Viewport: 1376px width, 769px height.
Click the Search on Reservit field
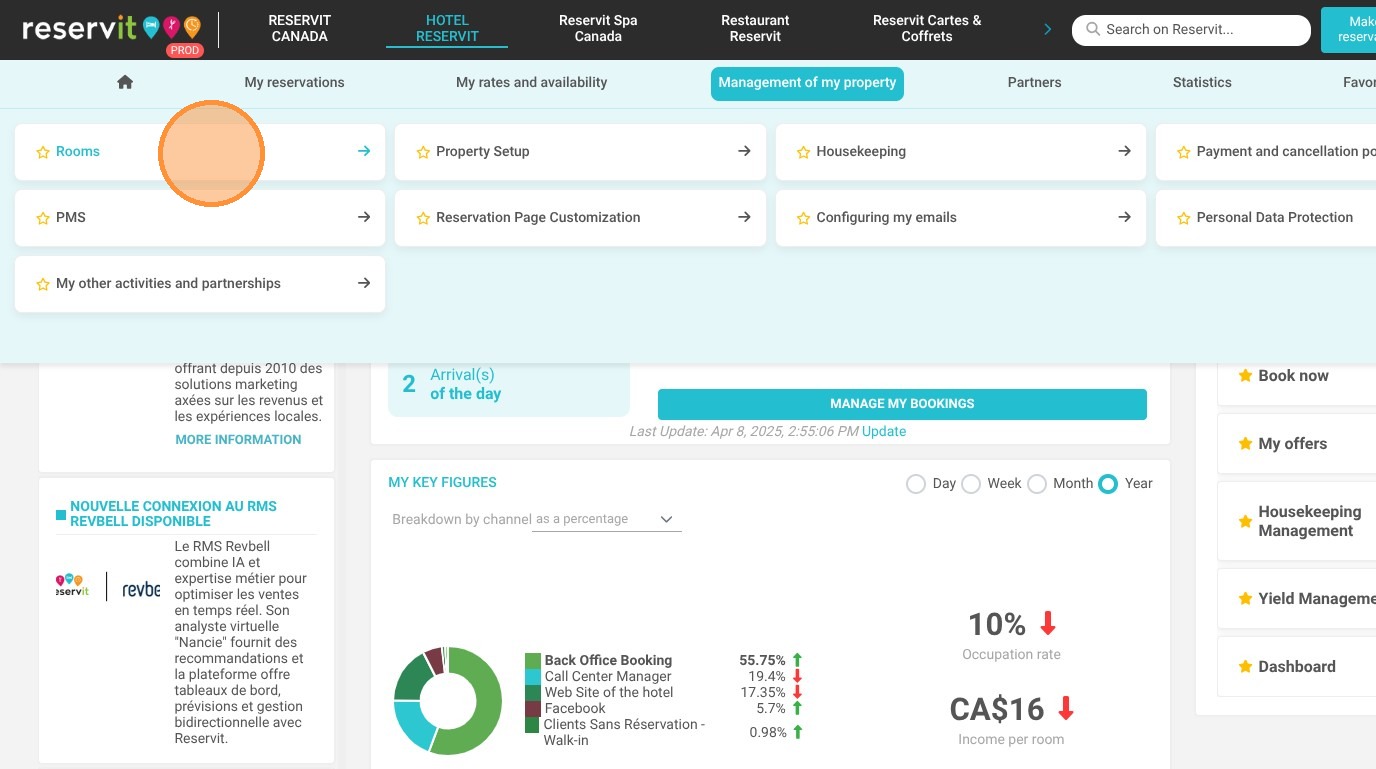[1191, 30]
